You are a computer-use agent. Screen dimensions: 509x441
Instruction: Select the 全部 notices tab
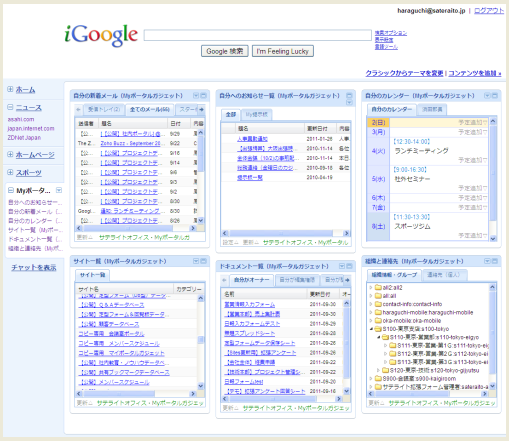tap(231, 114)
